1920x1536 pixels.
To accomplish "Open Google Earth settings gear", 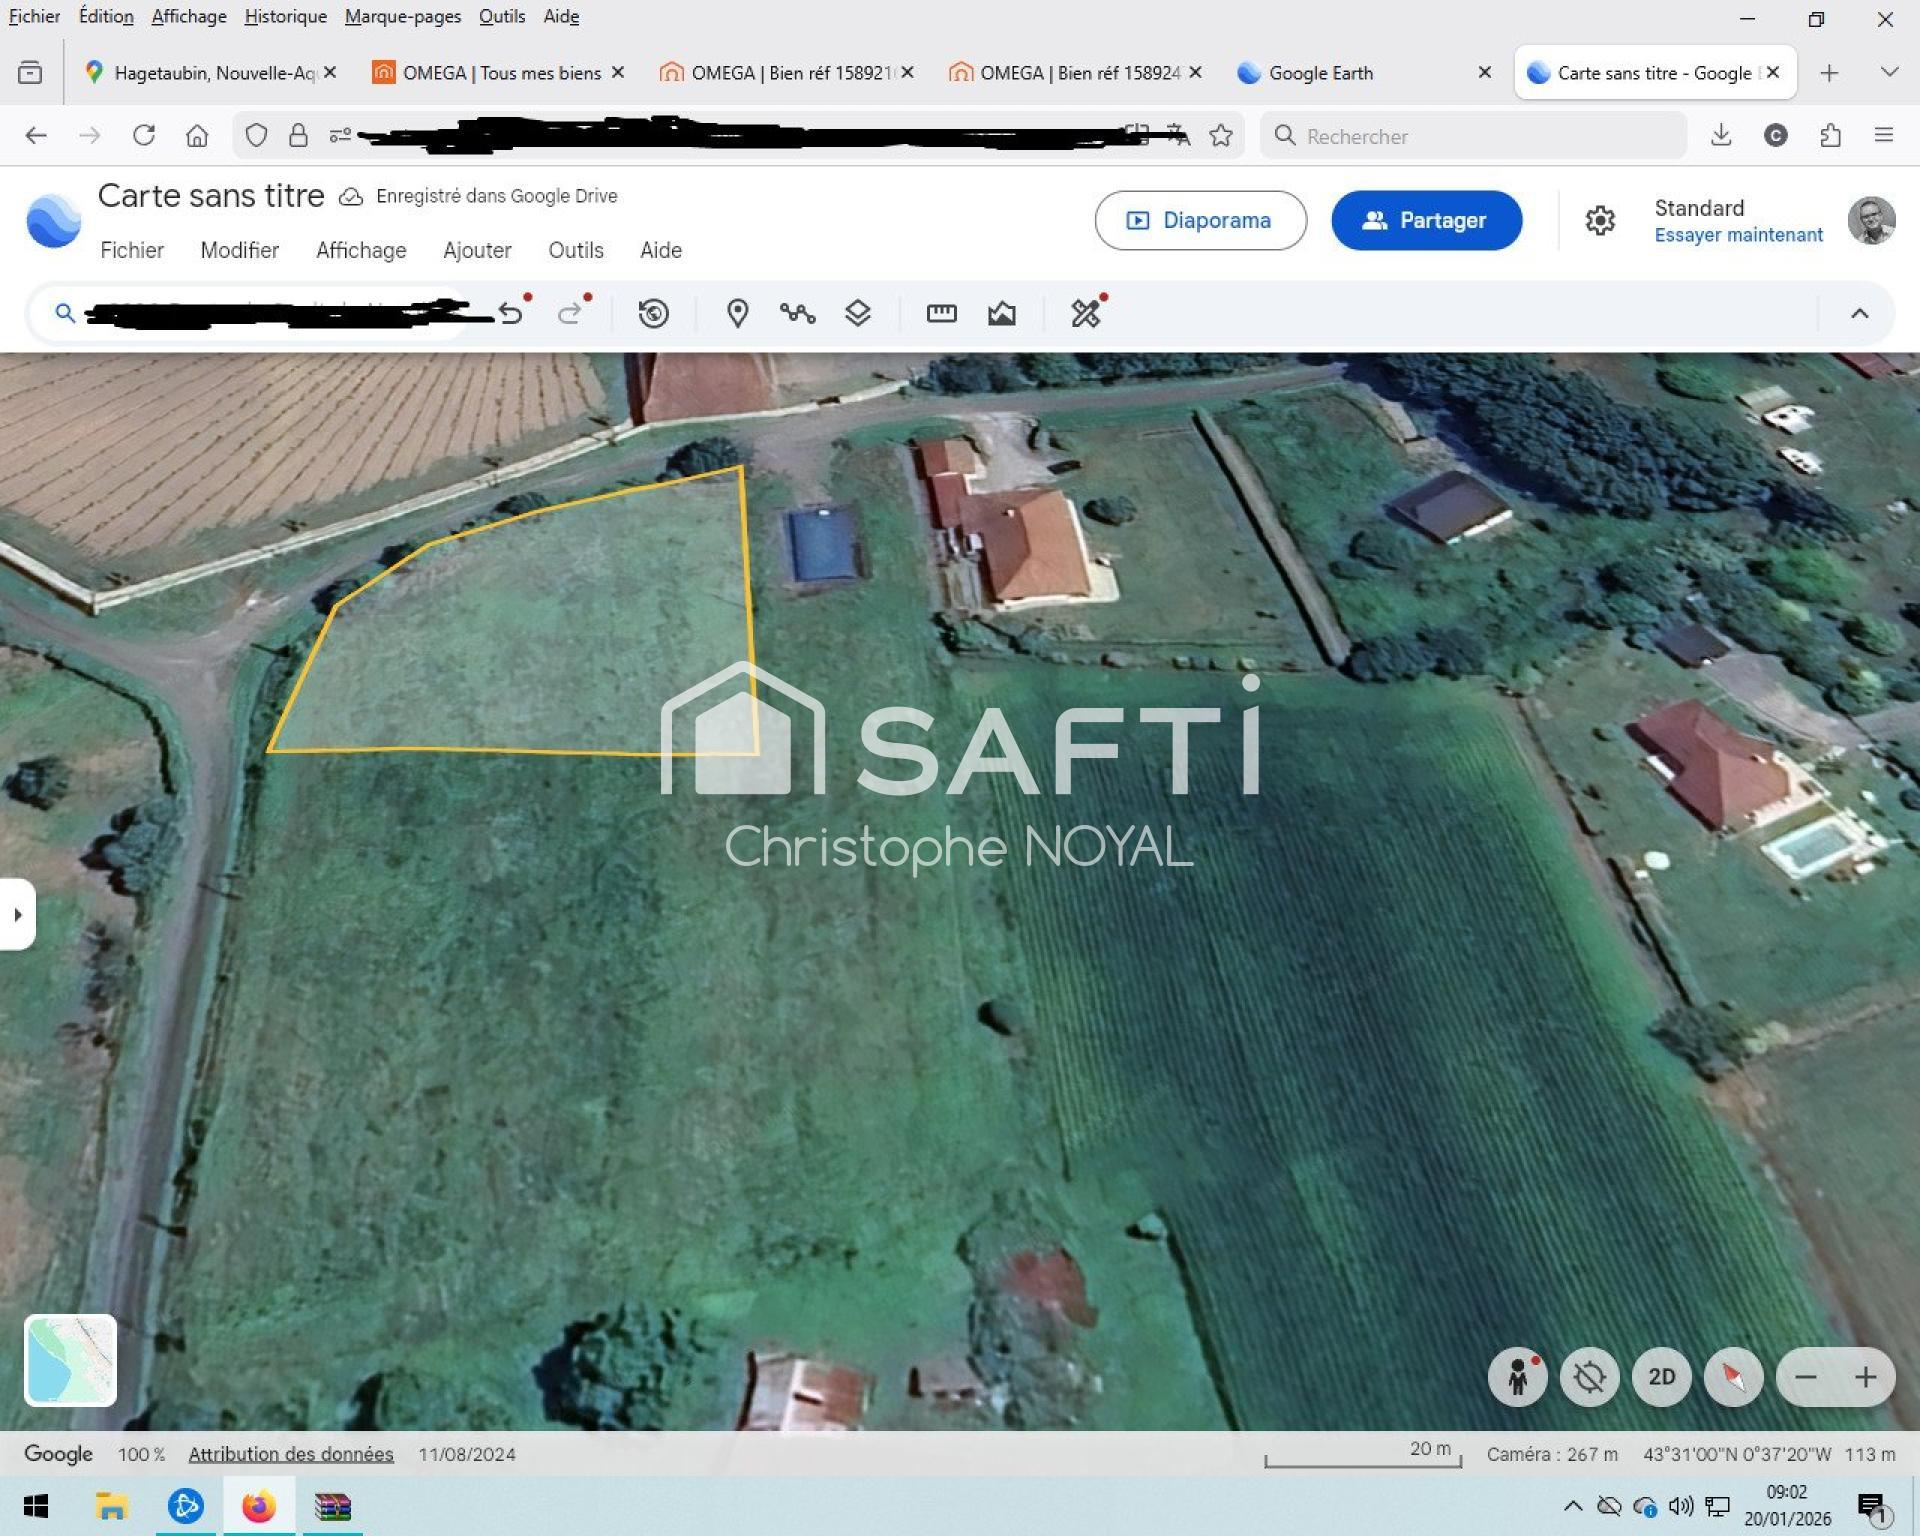I will [x=1600, y=220].
